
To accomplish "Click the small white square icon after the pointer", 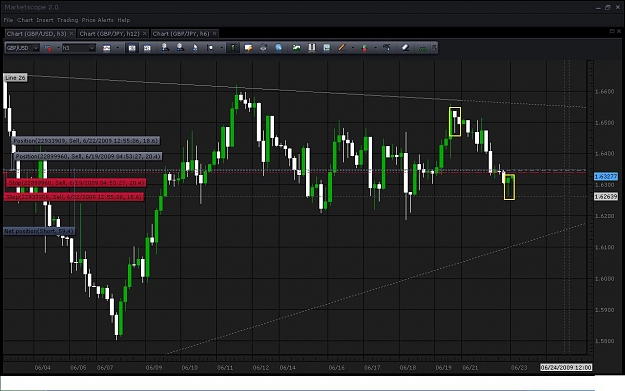I will (210, 48).
